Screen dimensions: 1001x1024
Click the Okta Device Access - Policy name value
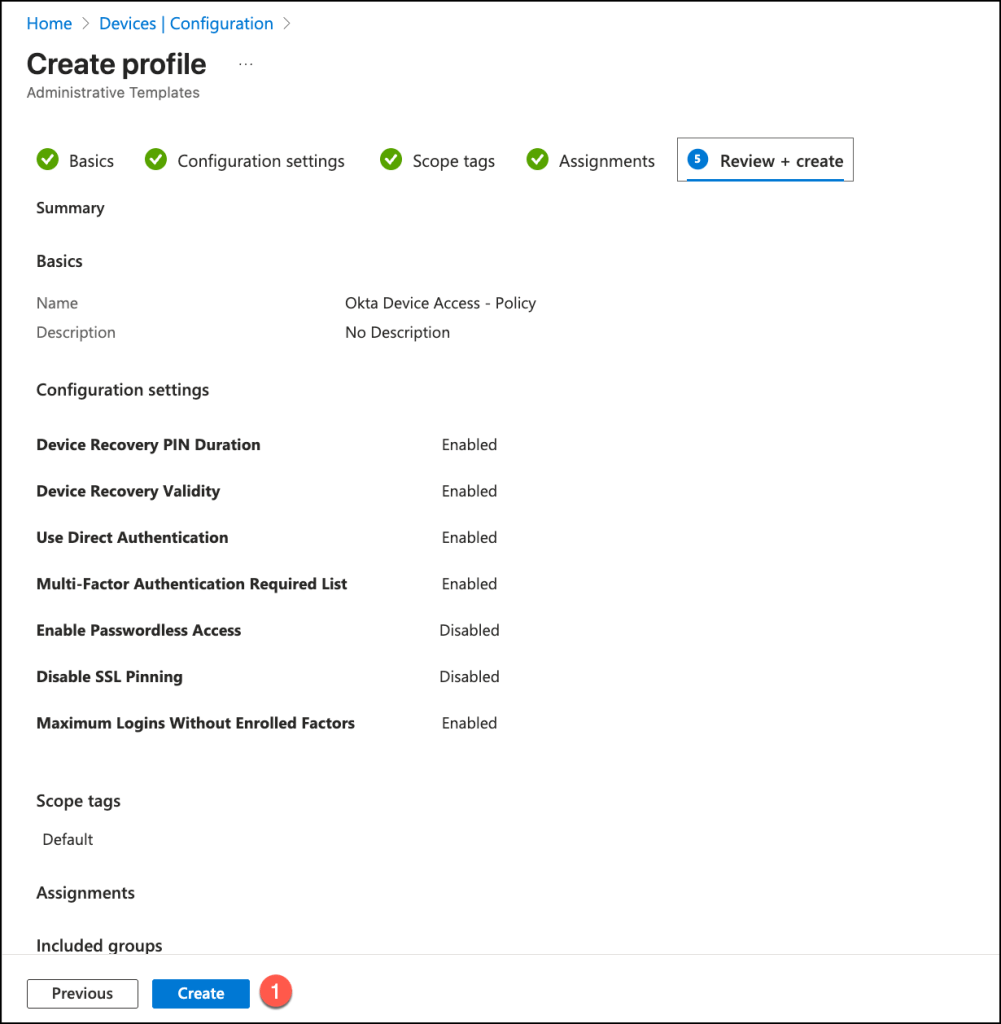click(x=440, y=303)
